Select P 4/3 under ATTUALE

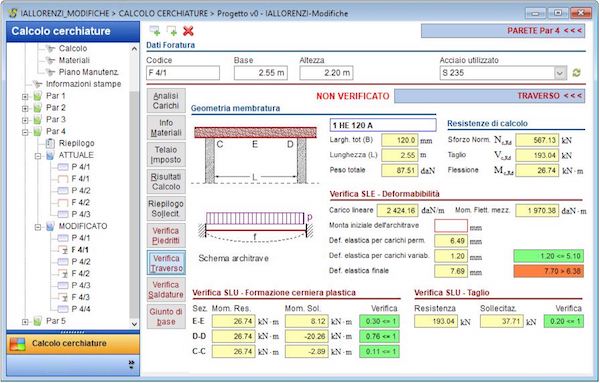(81, 215)
